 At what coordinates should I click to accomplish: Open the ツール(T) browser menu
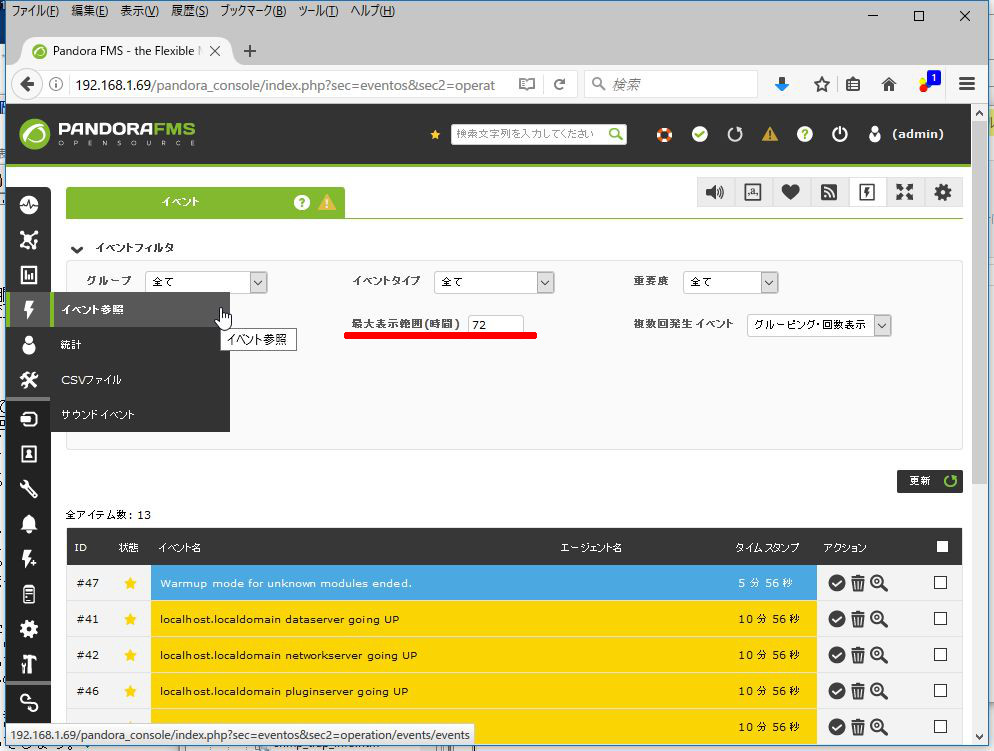pyautogui.click(x=318, y=11)
